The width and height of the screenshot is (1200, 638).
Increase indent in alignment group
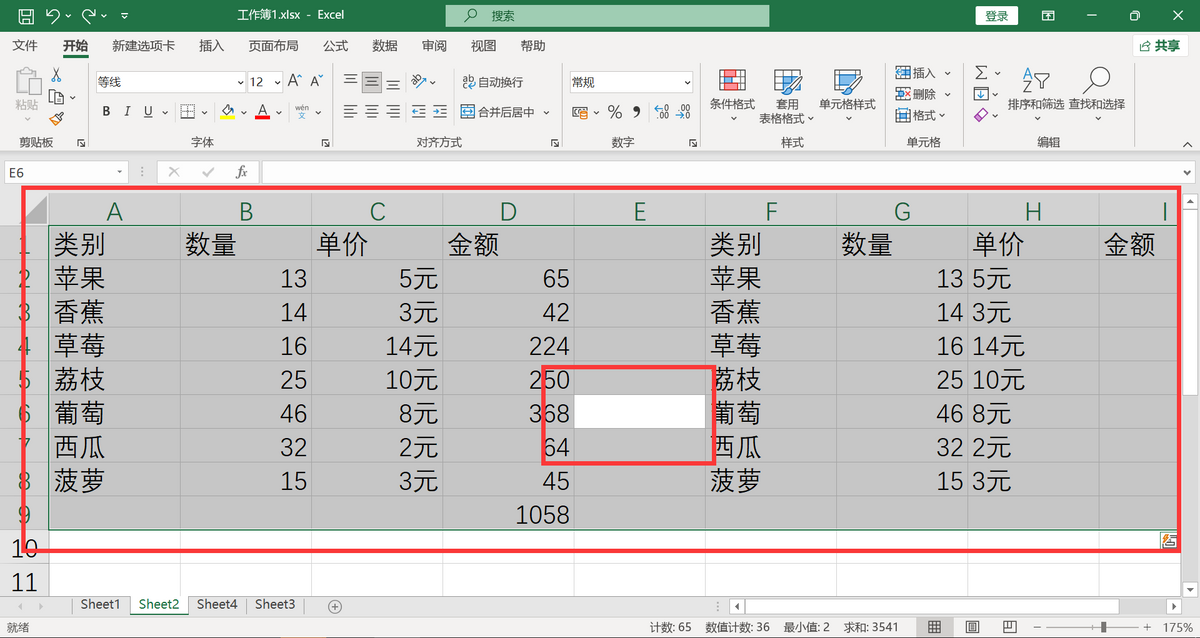(441, 112)
